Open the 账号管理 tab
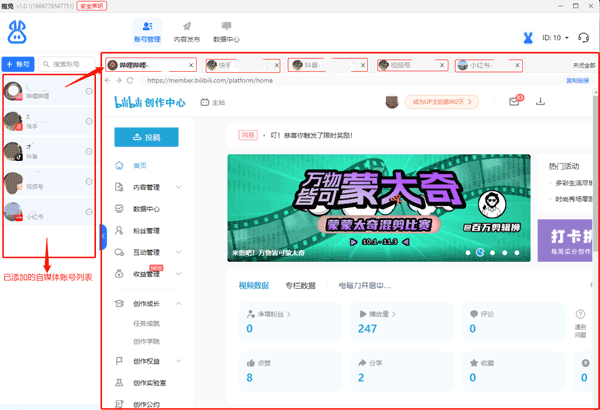Image resolution: width=600 pixels, height=410 pixels. (x=147, y=32)
